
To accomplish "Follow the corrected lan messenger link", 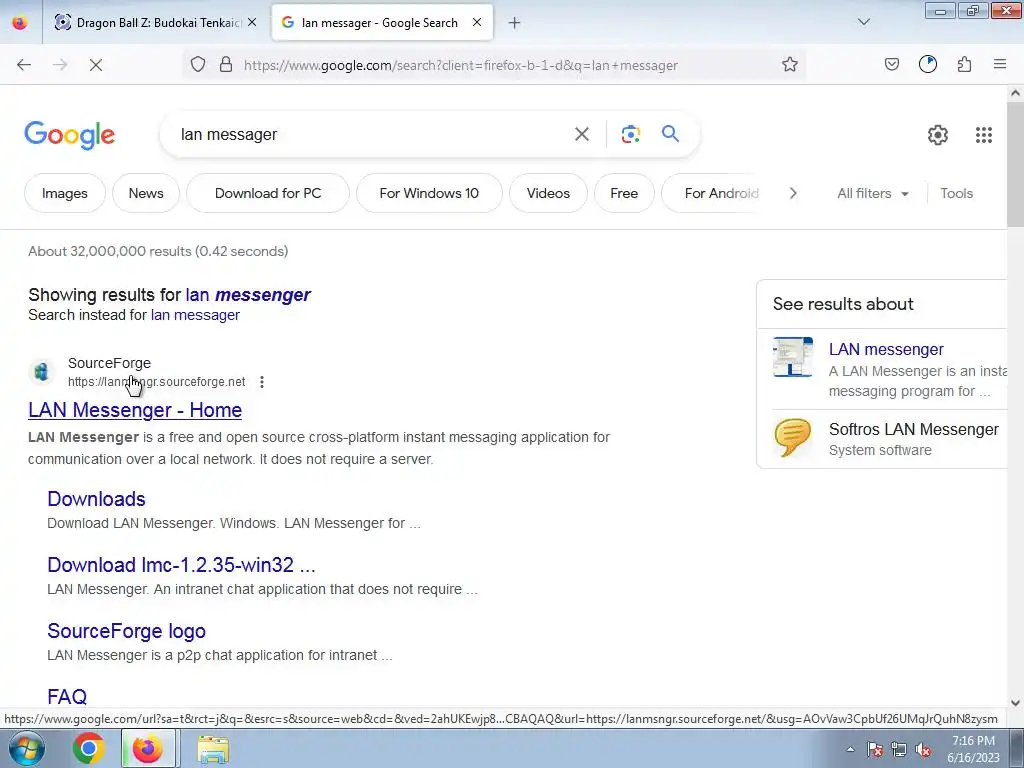I will click(248, 295).
